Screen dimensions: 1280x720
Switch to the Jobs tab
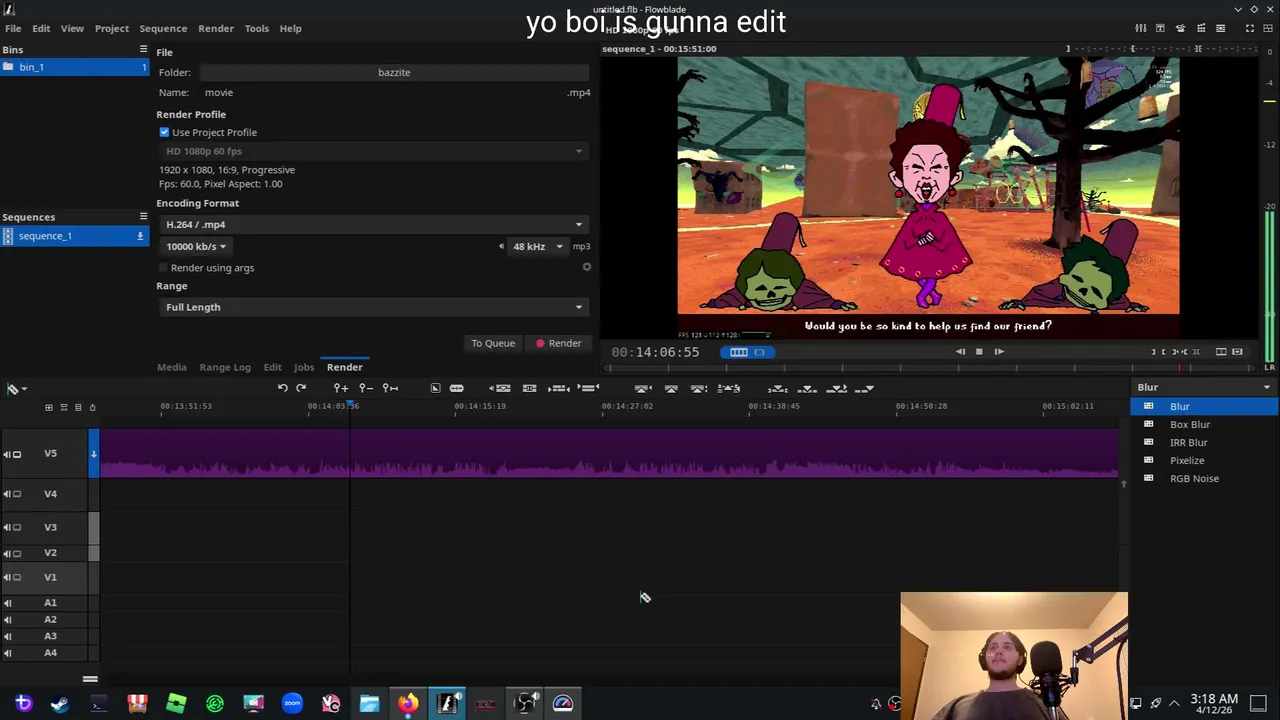pos(303,367)
